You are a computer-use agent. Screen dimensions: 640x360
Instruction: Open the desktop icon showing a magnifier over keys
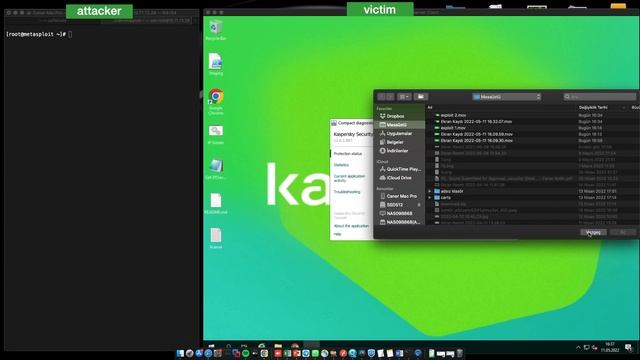216,134
